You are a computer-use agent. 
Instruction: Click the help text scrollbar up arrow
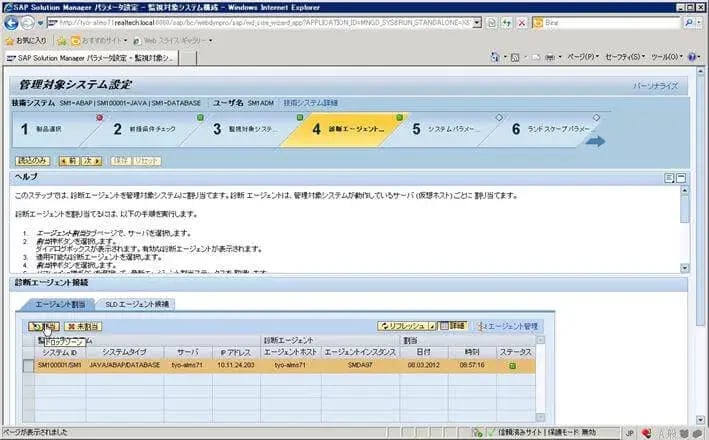685,190
